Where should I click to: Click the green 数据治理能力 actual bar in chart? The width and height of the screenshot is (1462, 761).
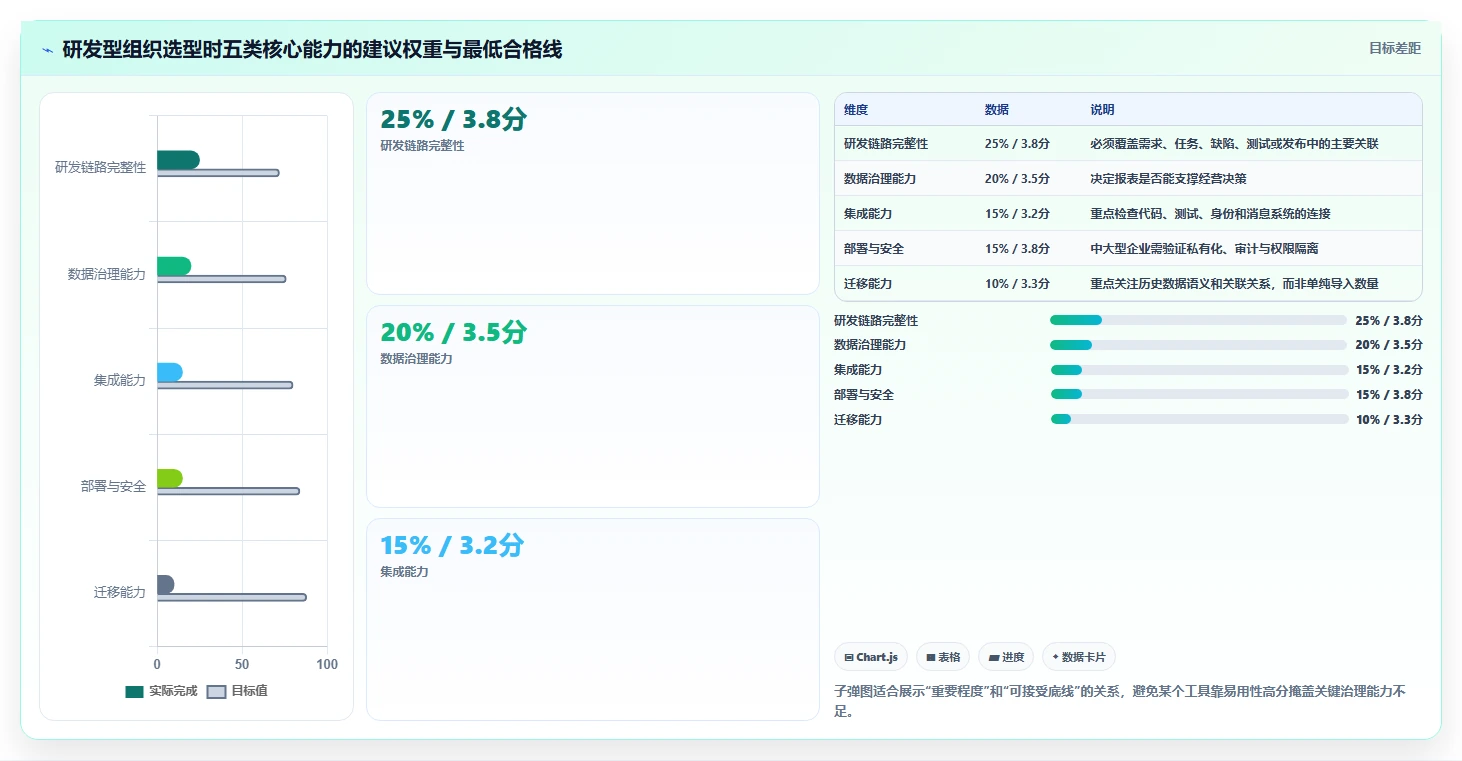[x=174, y=266]
